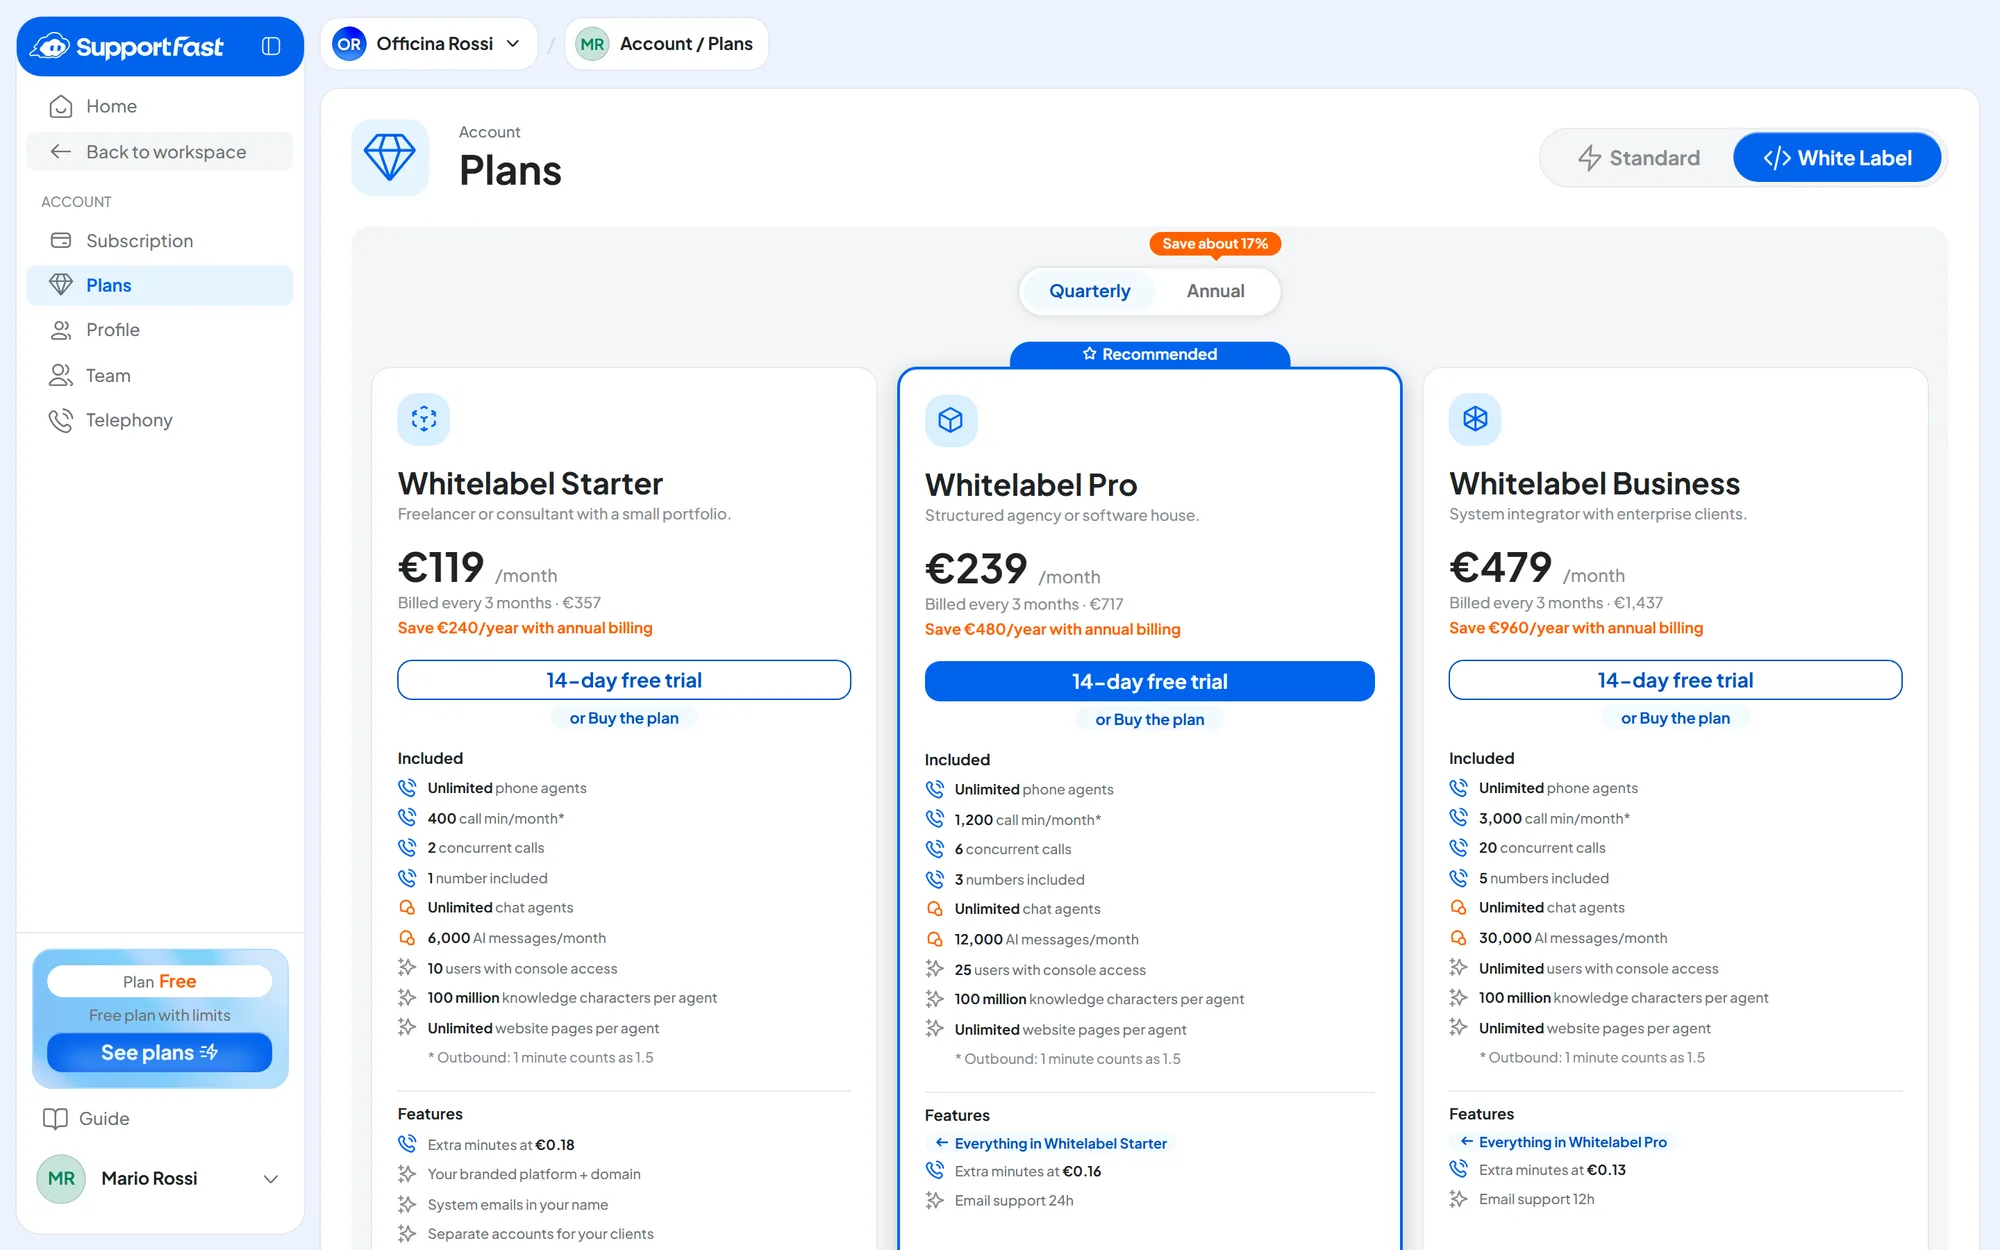Open the Profile page
2000x1250 pixels.
coord(160,330)
